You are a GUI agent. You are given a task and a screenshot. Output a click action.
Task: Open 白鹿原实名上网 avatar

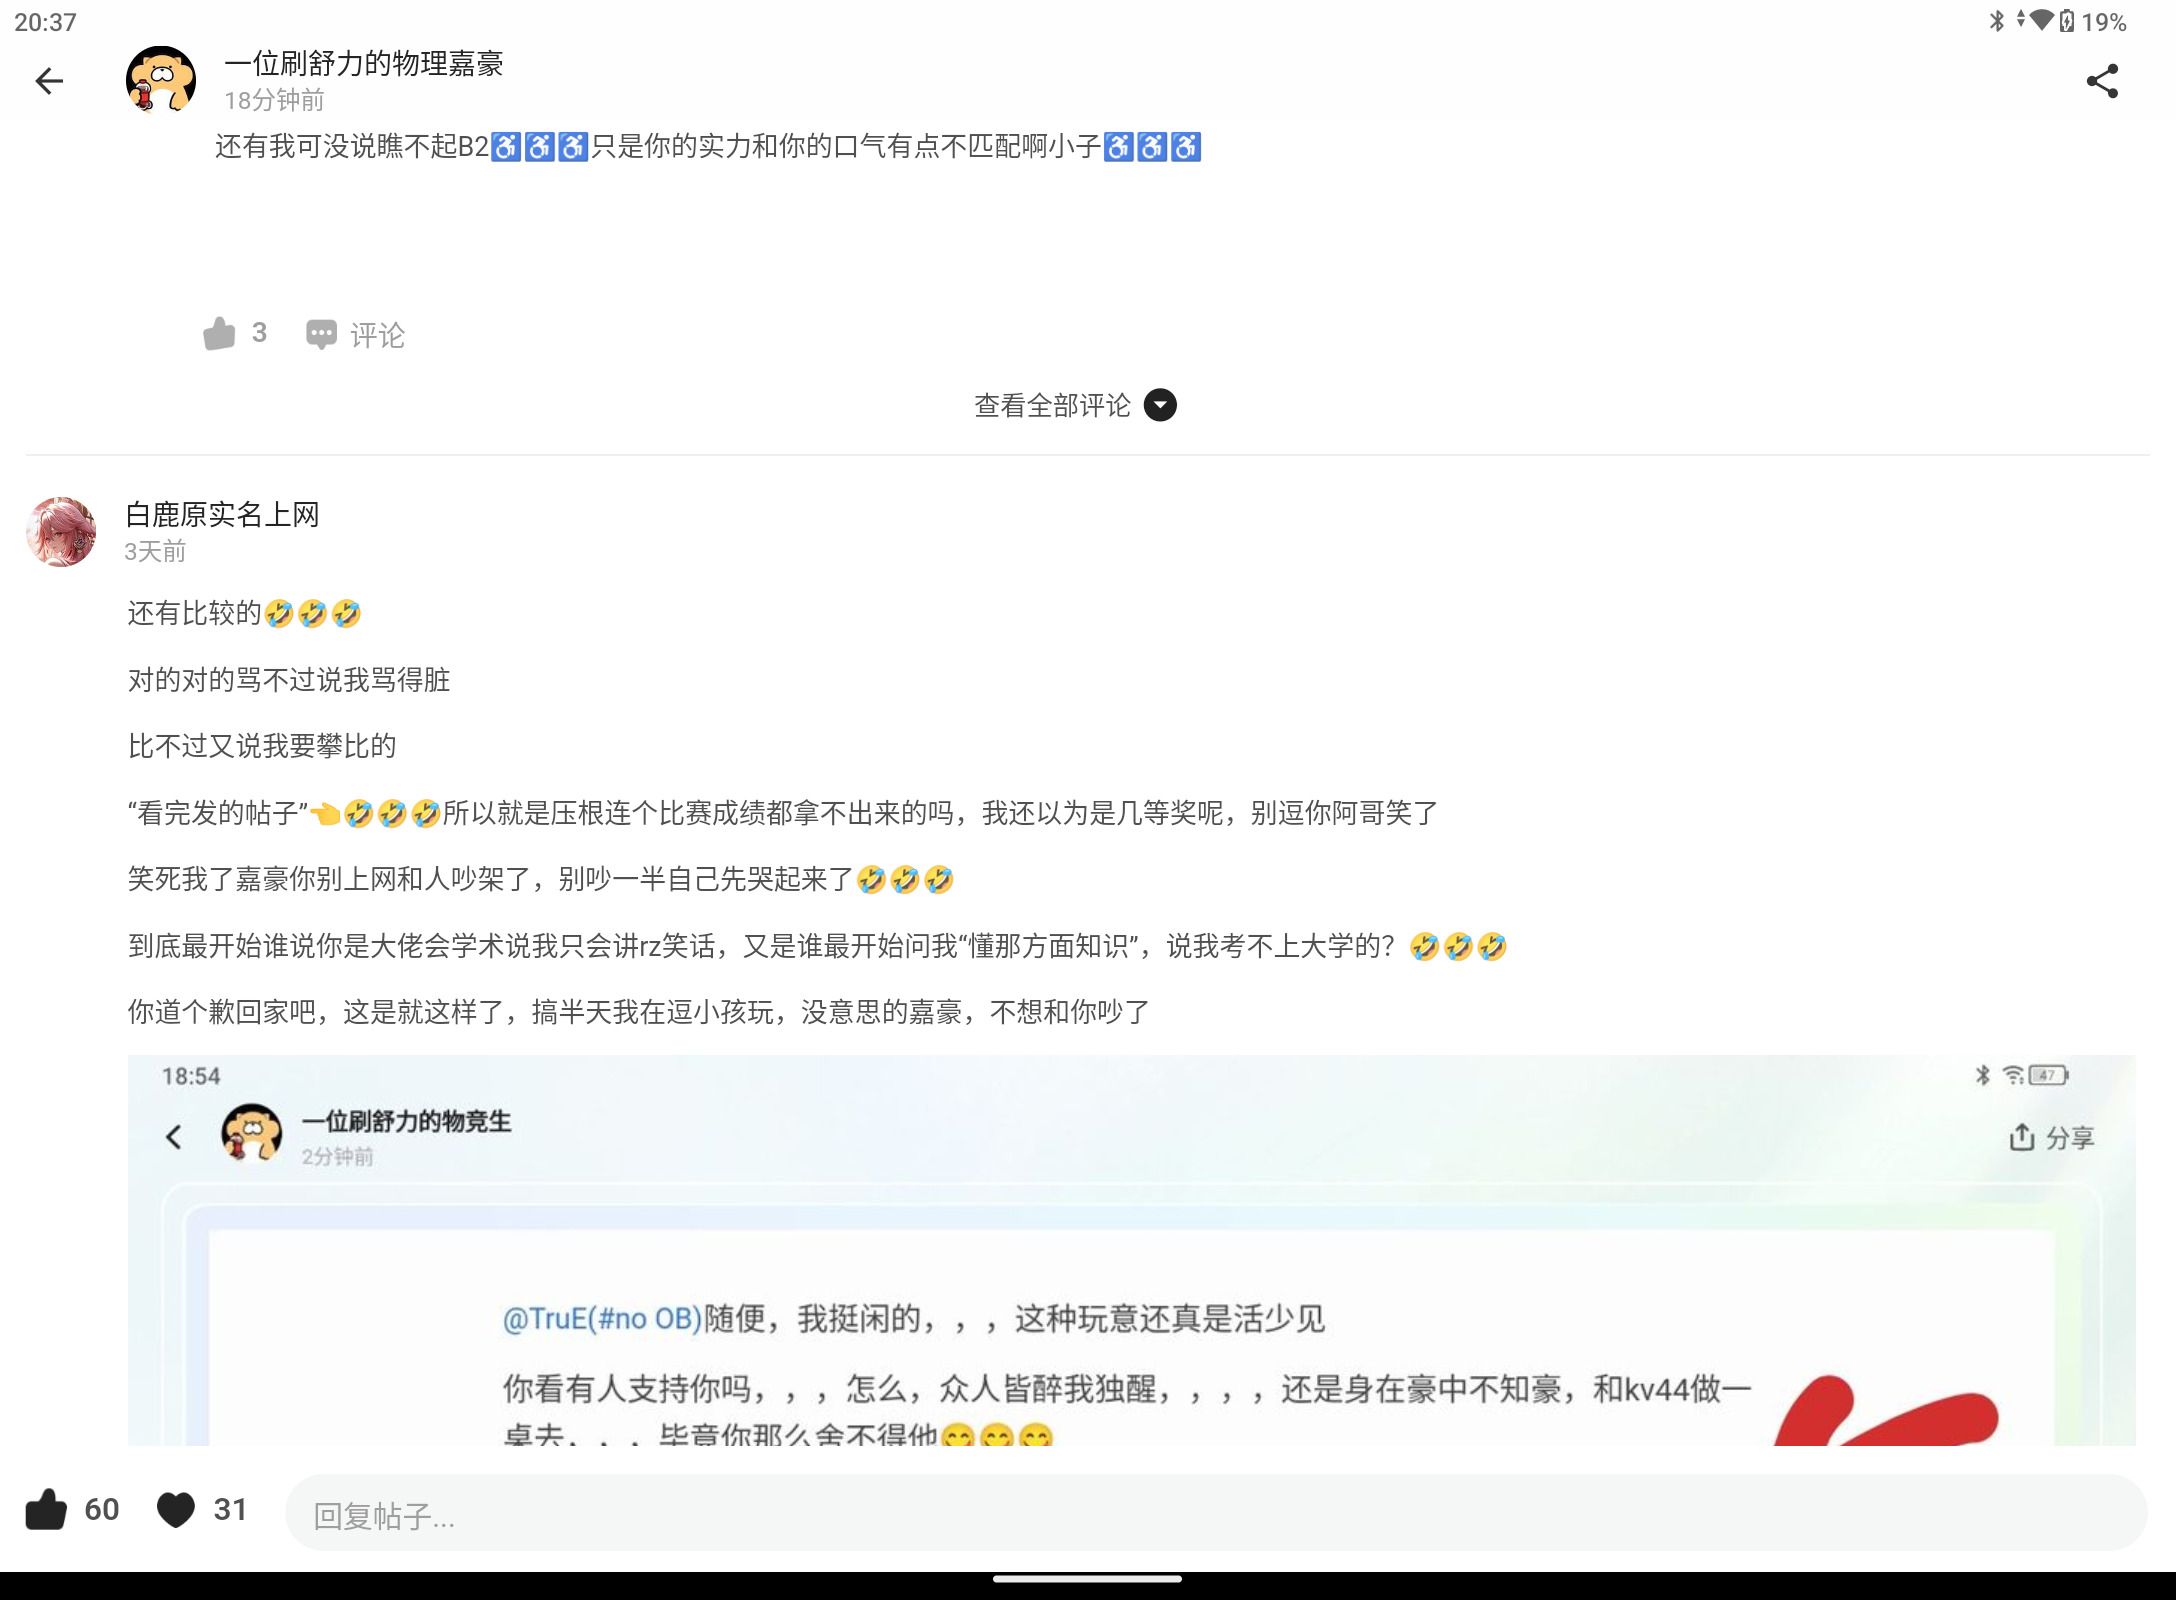coord(61,532)
